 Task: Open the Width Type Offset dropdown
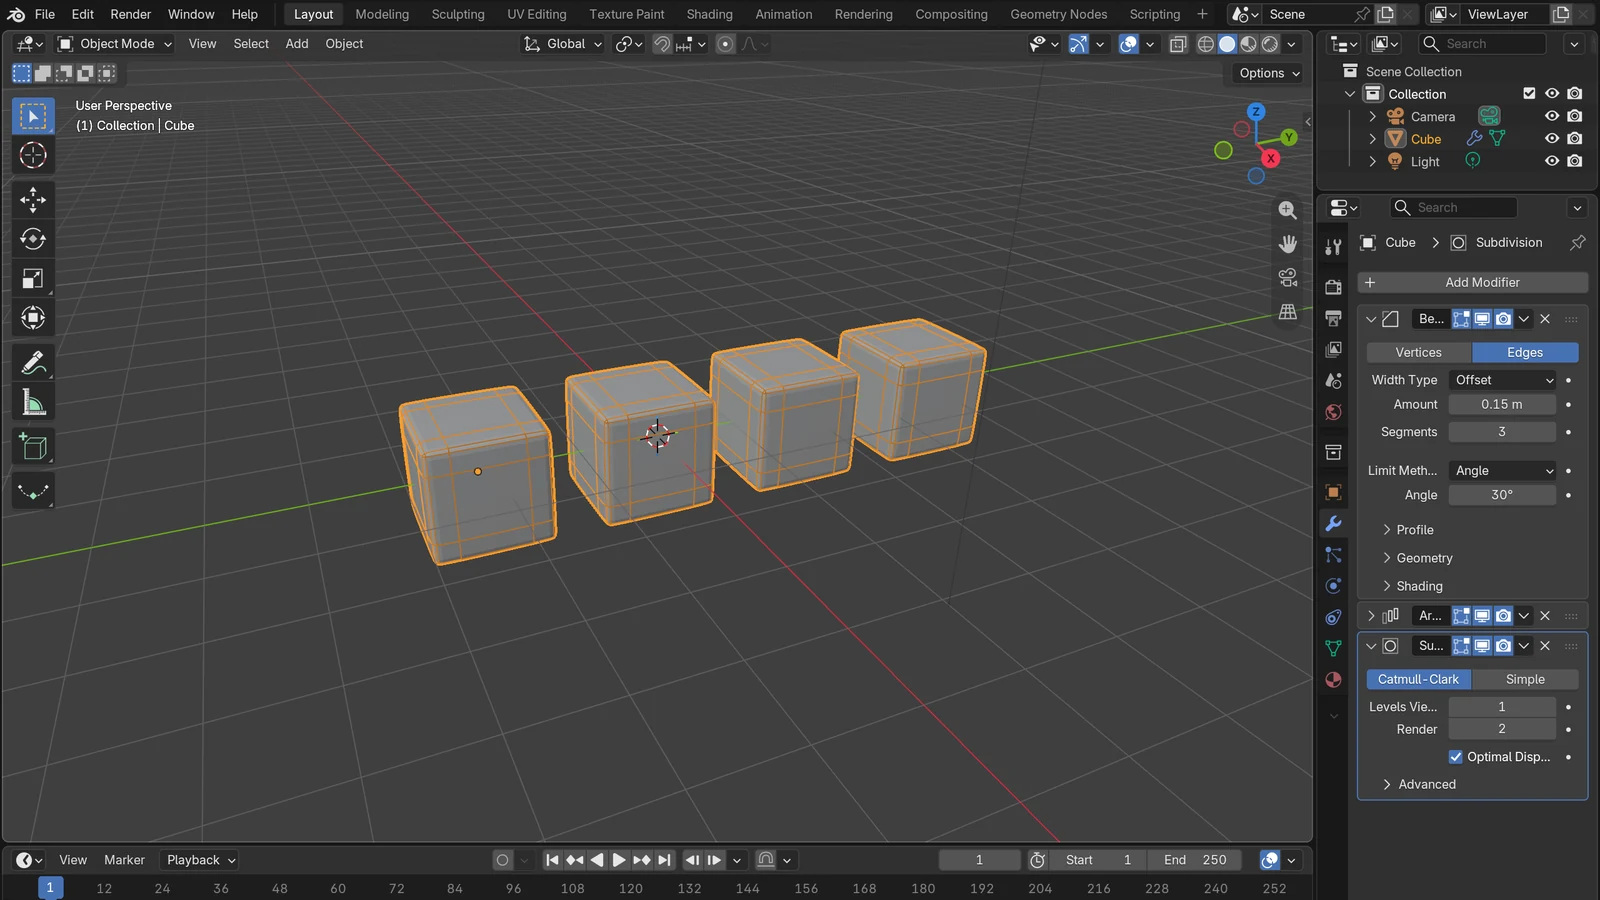[x=1503, y=380]
